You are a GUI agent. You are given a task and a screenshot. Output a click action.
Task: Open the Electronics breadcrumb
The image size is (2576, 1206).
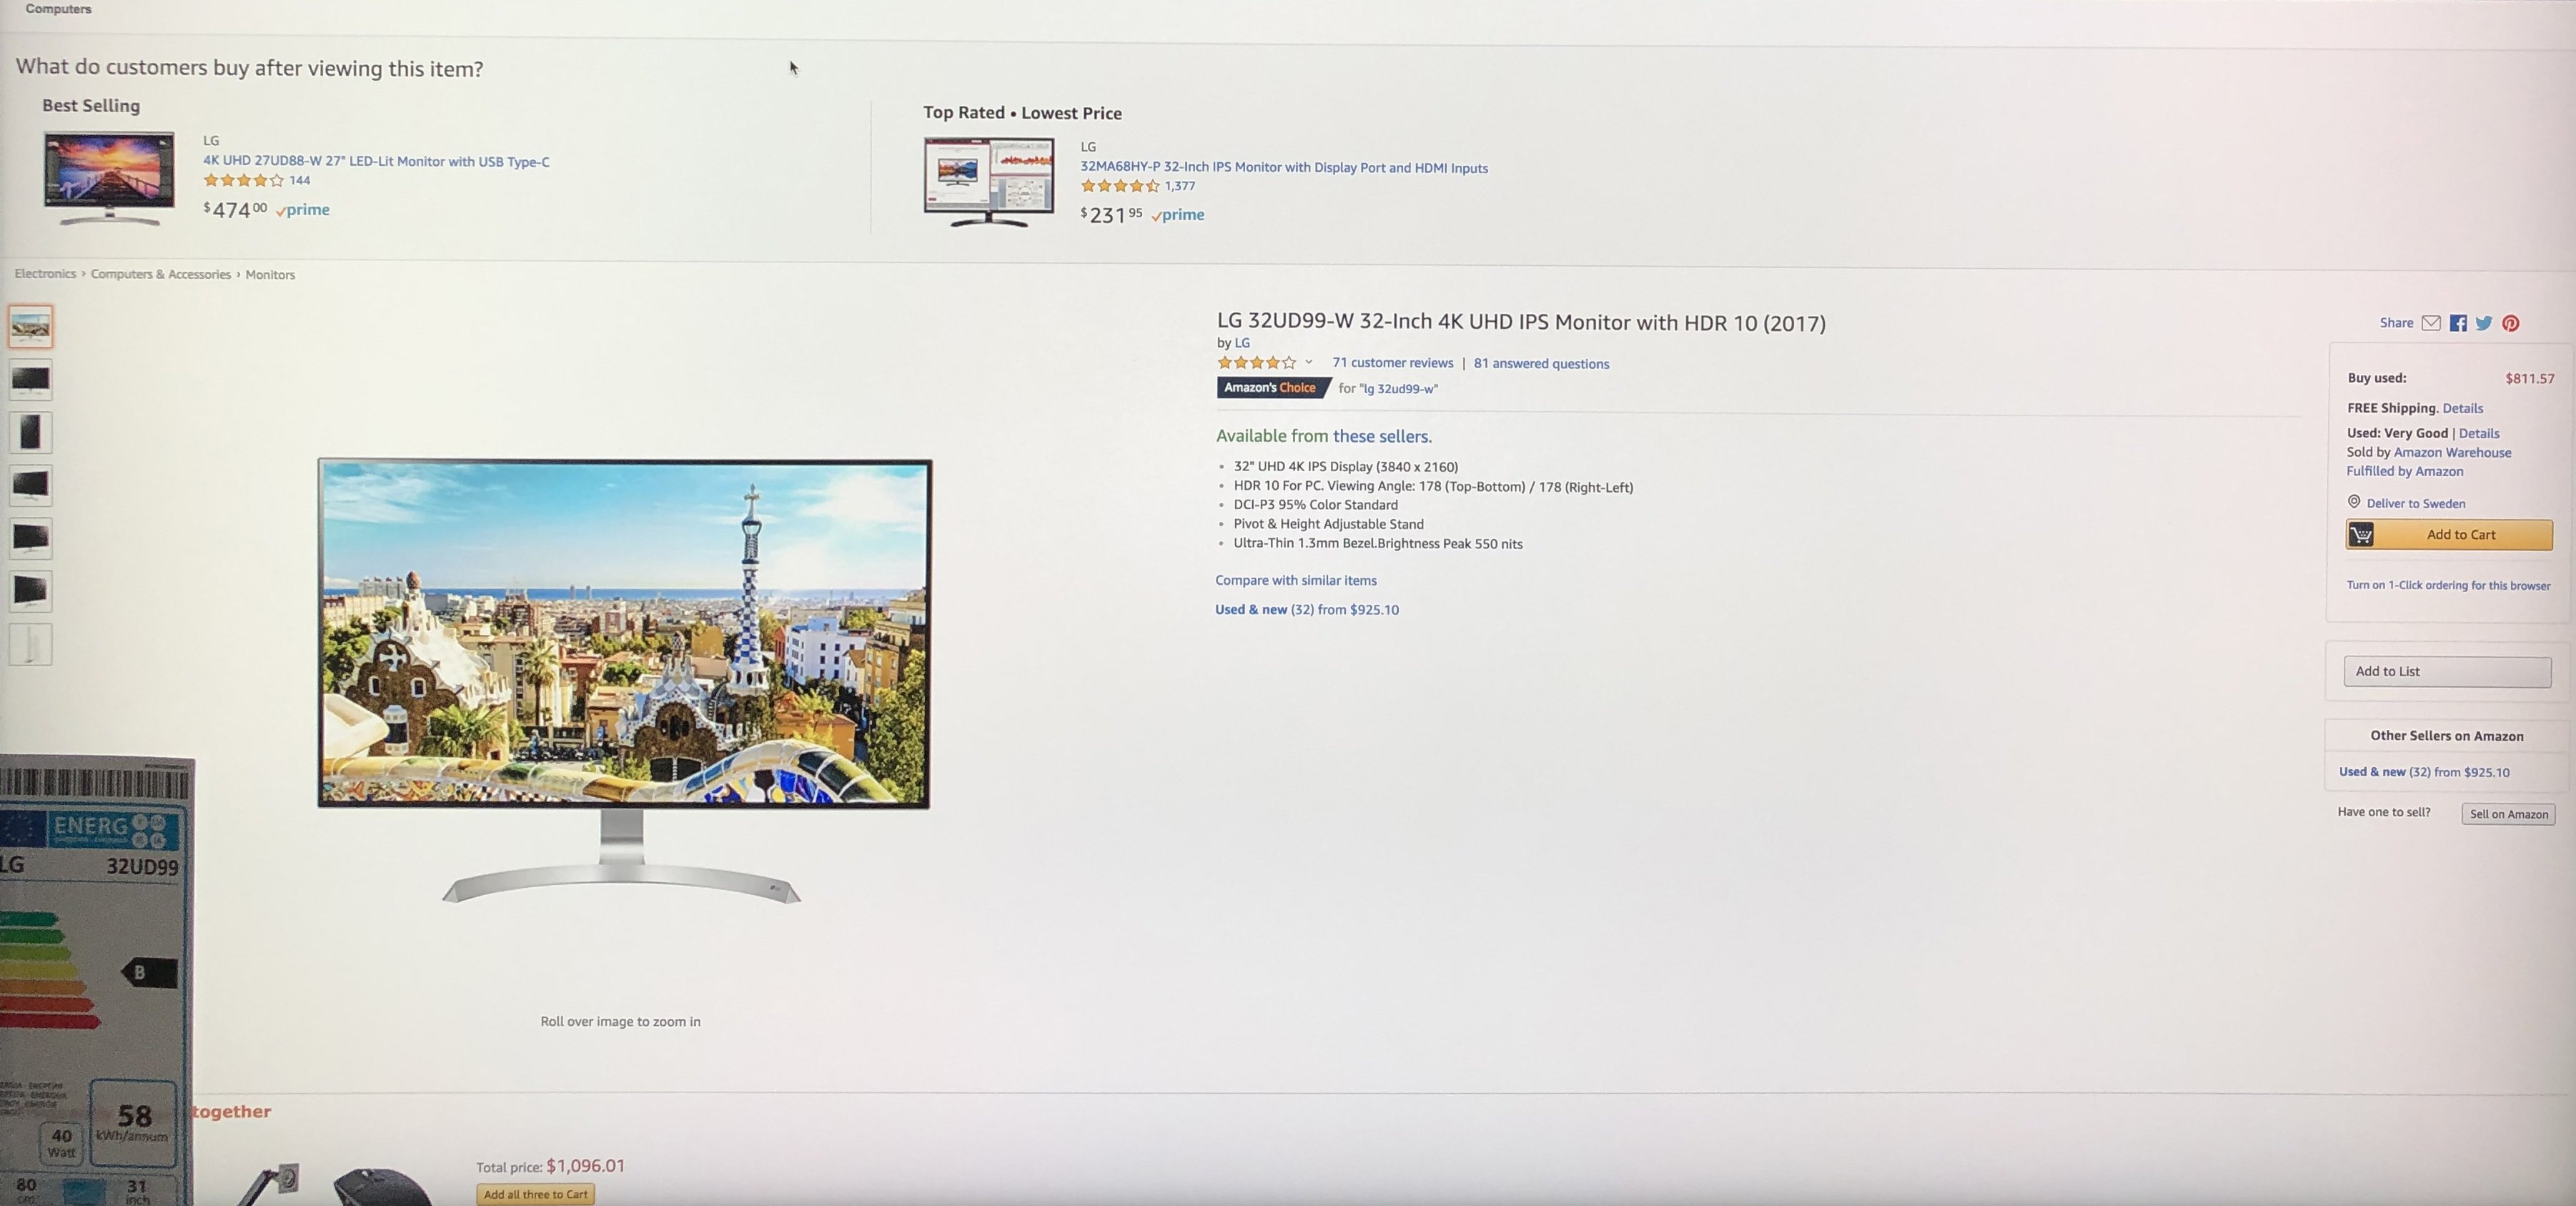45,273
